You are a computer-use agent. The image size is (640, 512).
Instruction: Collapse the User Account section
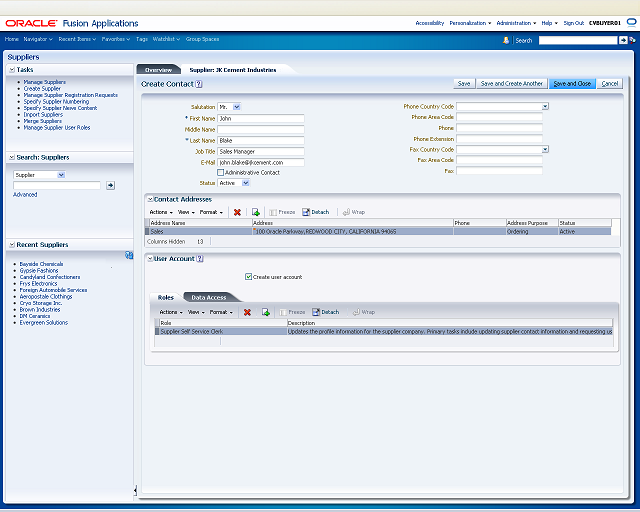150,259
